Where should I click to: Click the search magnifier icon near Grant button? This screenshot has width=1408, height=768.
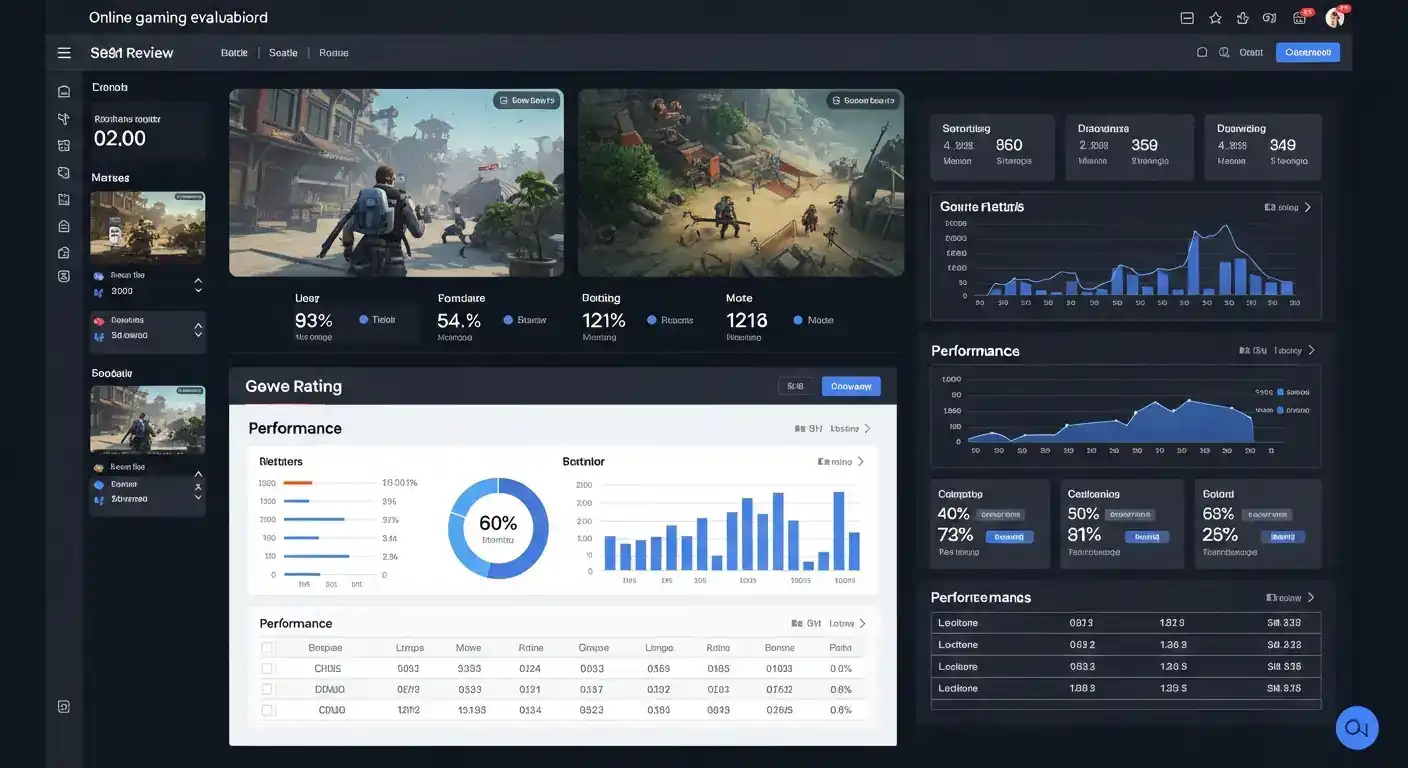[1224, 51]
